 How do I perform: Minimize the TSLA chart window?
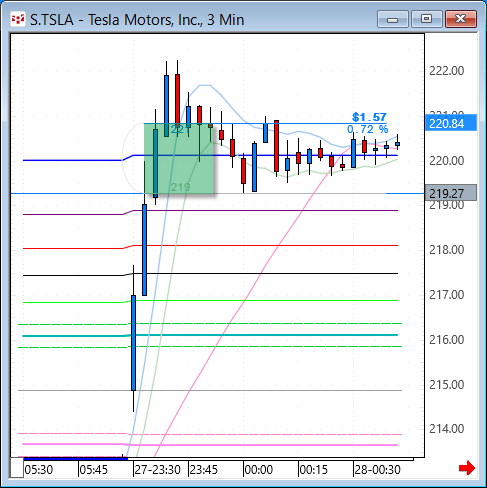pyautogui.click(x=393, y=19)
